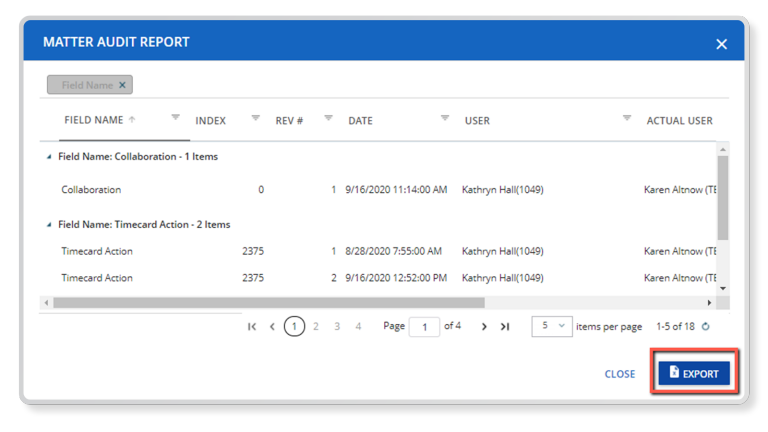Image resolution: width=768 pixels, height=432 pixels.
Task: Click the Close link
Action: point(619,374)
